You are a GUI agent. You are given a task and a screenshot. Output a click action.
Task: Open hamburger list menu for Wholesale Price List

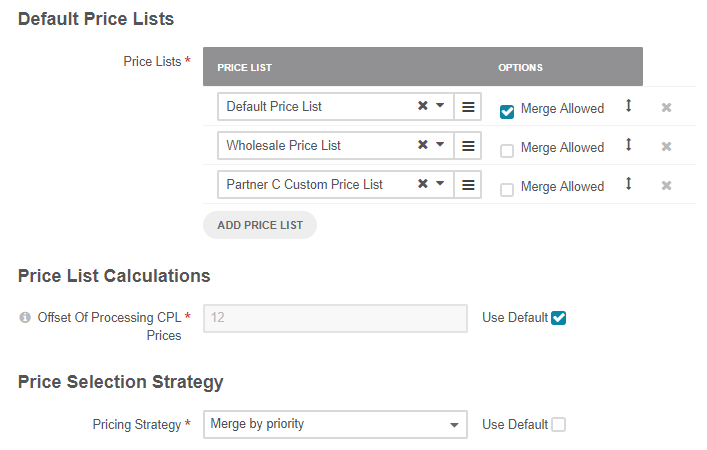[x=467, y=146]
